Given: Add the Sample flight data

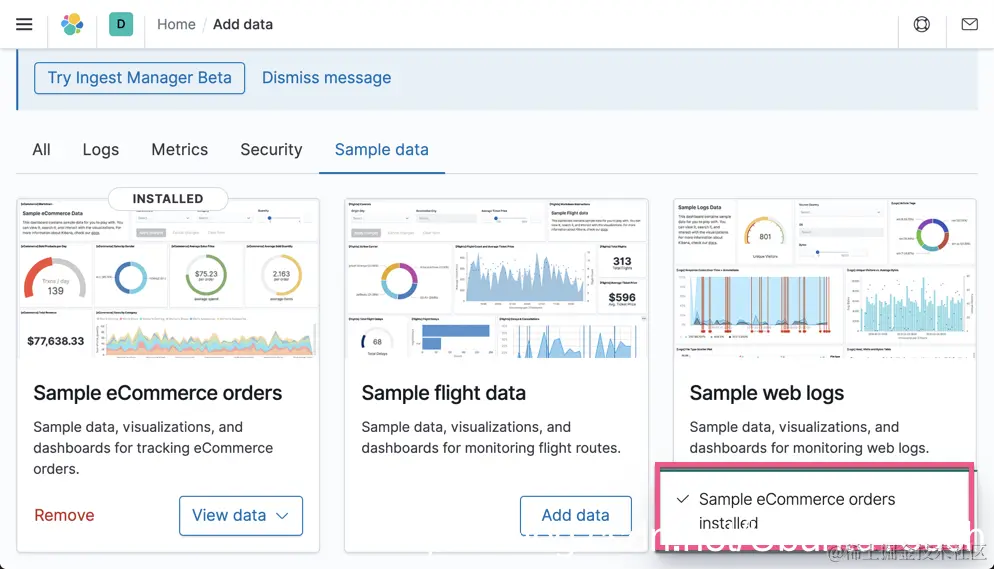Looking at the screenshot, I should (x=575, y=516).
